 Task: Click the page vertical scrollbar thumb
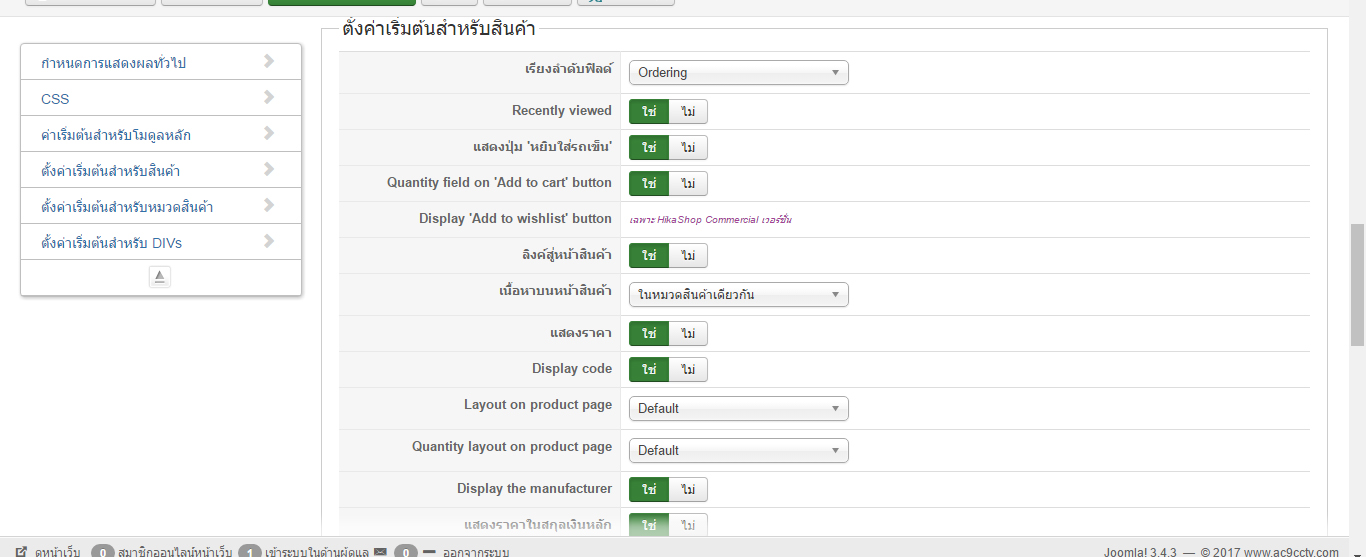[1357, 285]
